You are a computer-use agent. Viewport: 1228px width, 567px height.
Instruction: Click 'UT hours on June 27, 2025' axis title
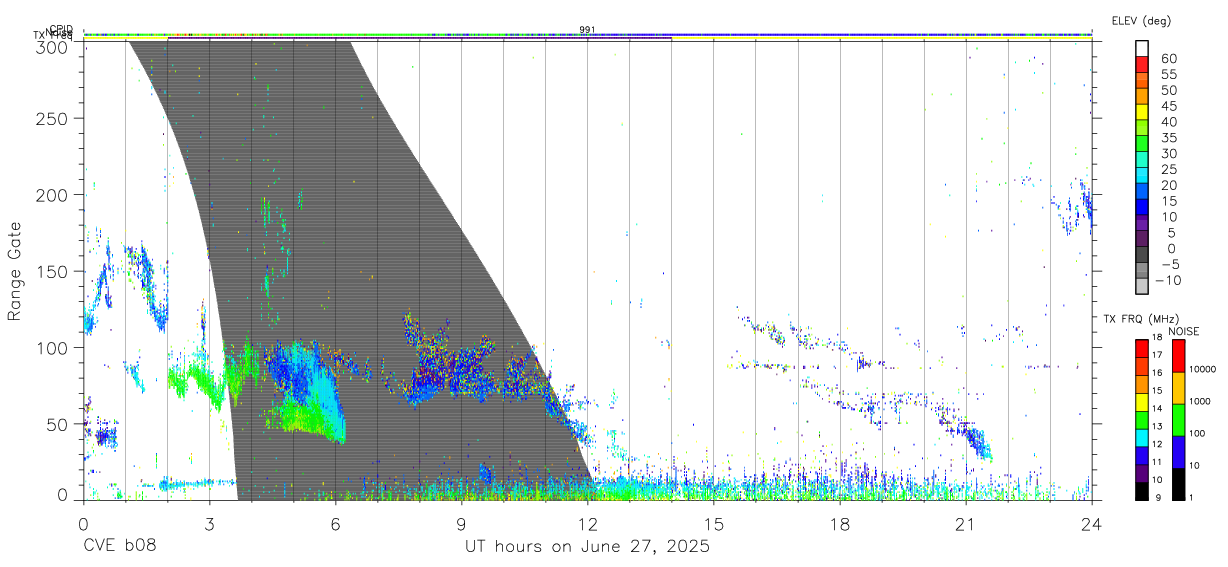587,547
